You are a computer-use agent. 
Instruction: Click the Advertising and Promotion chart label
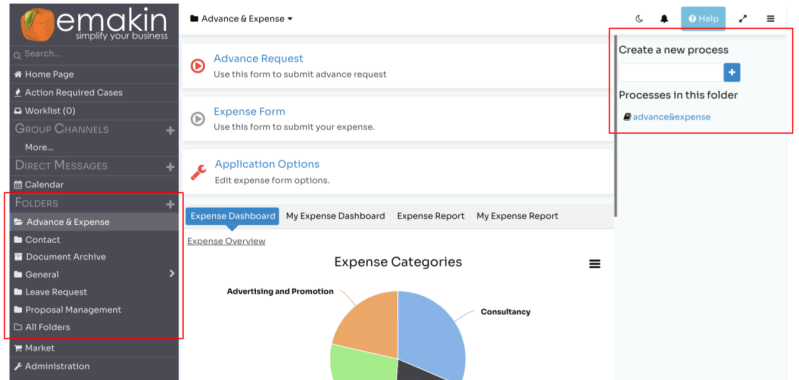[280, 292]
